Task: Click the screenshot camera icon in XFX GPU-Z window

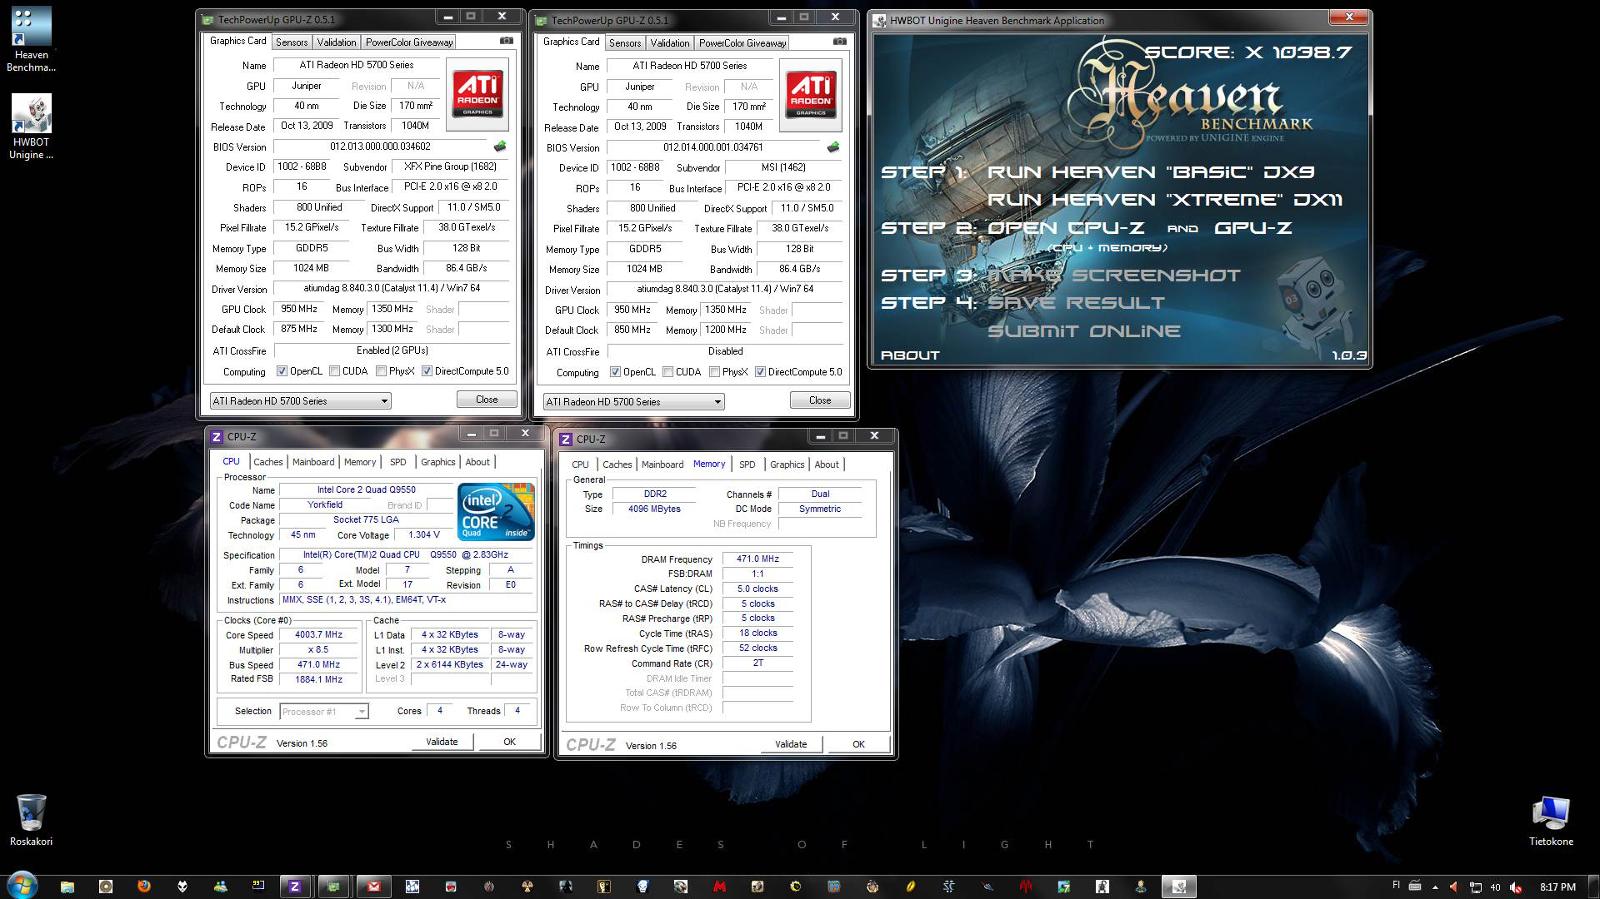Action: (x=507, y=41)
